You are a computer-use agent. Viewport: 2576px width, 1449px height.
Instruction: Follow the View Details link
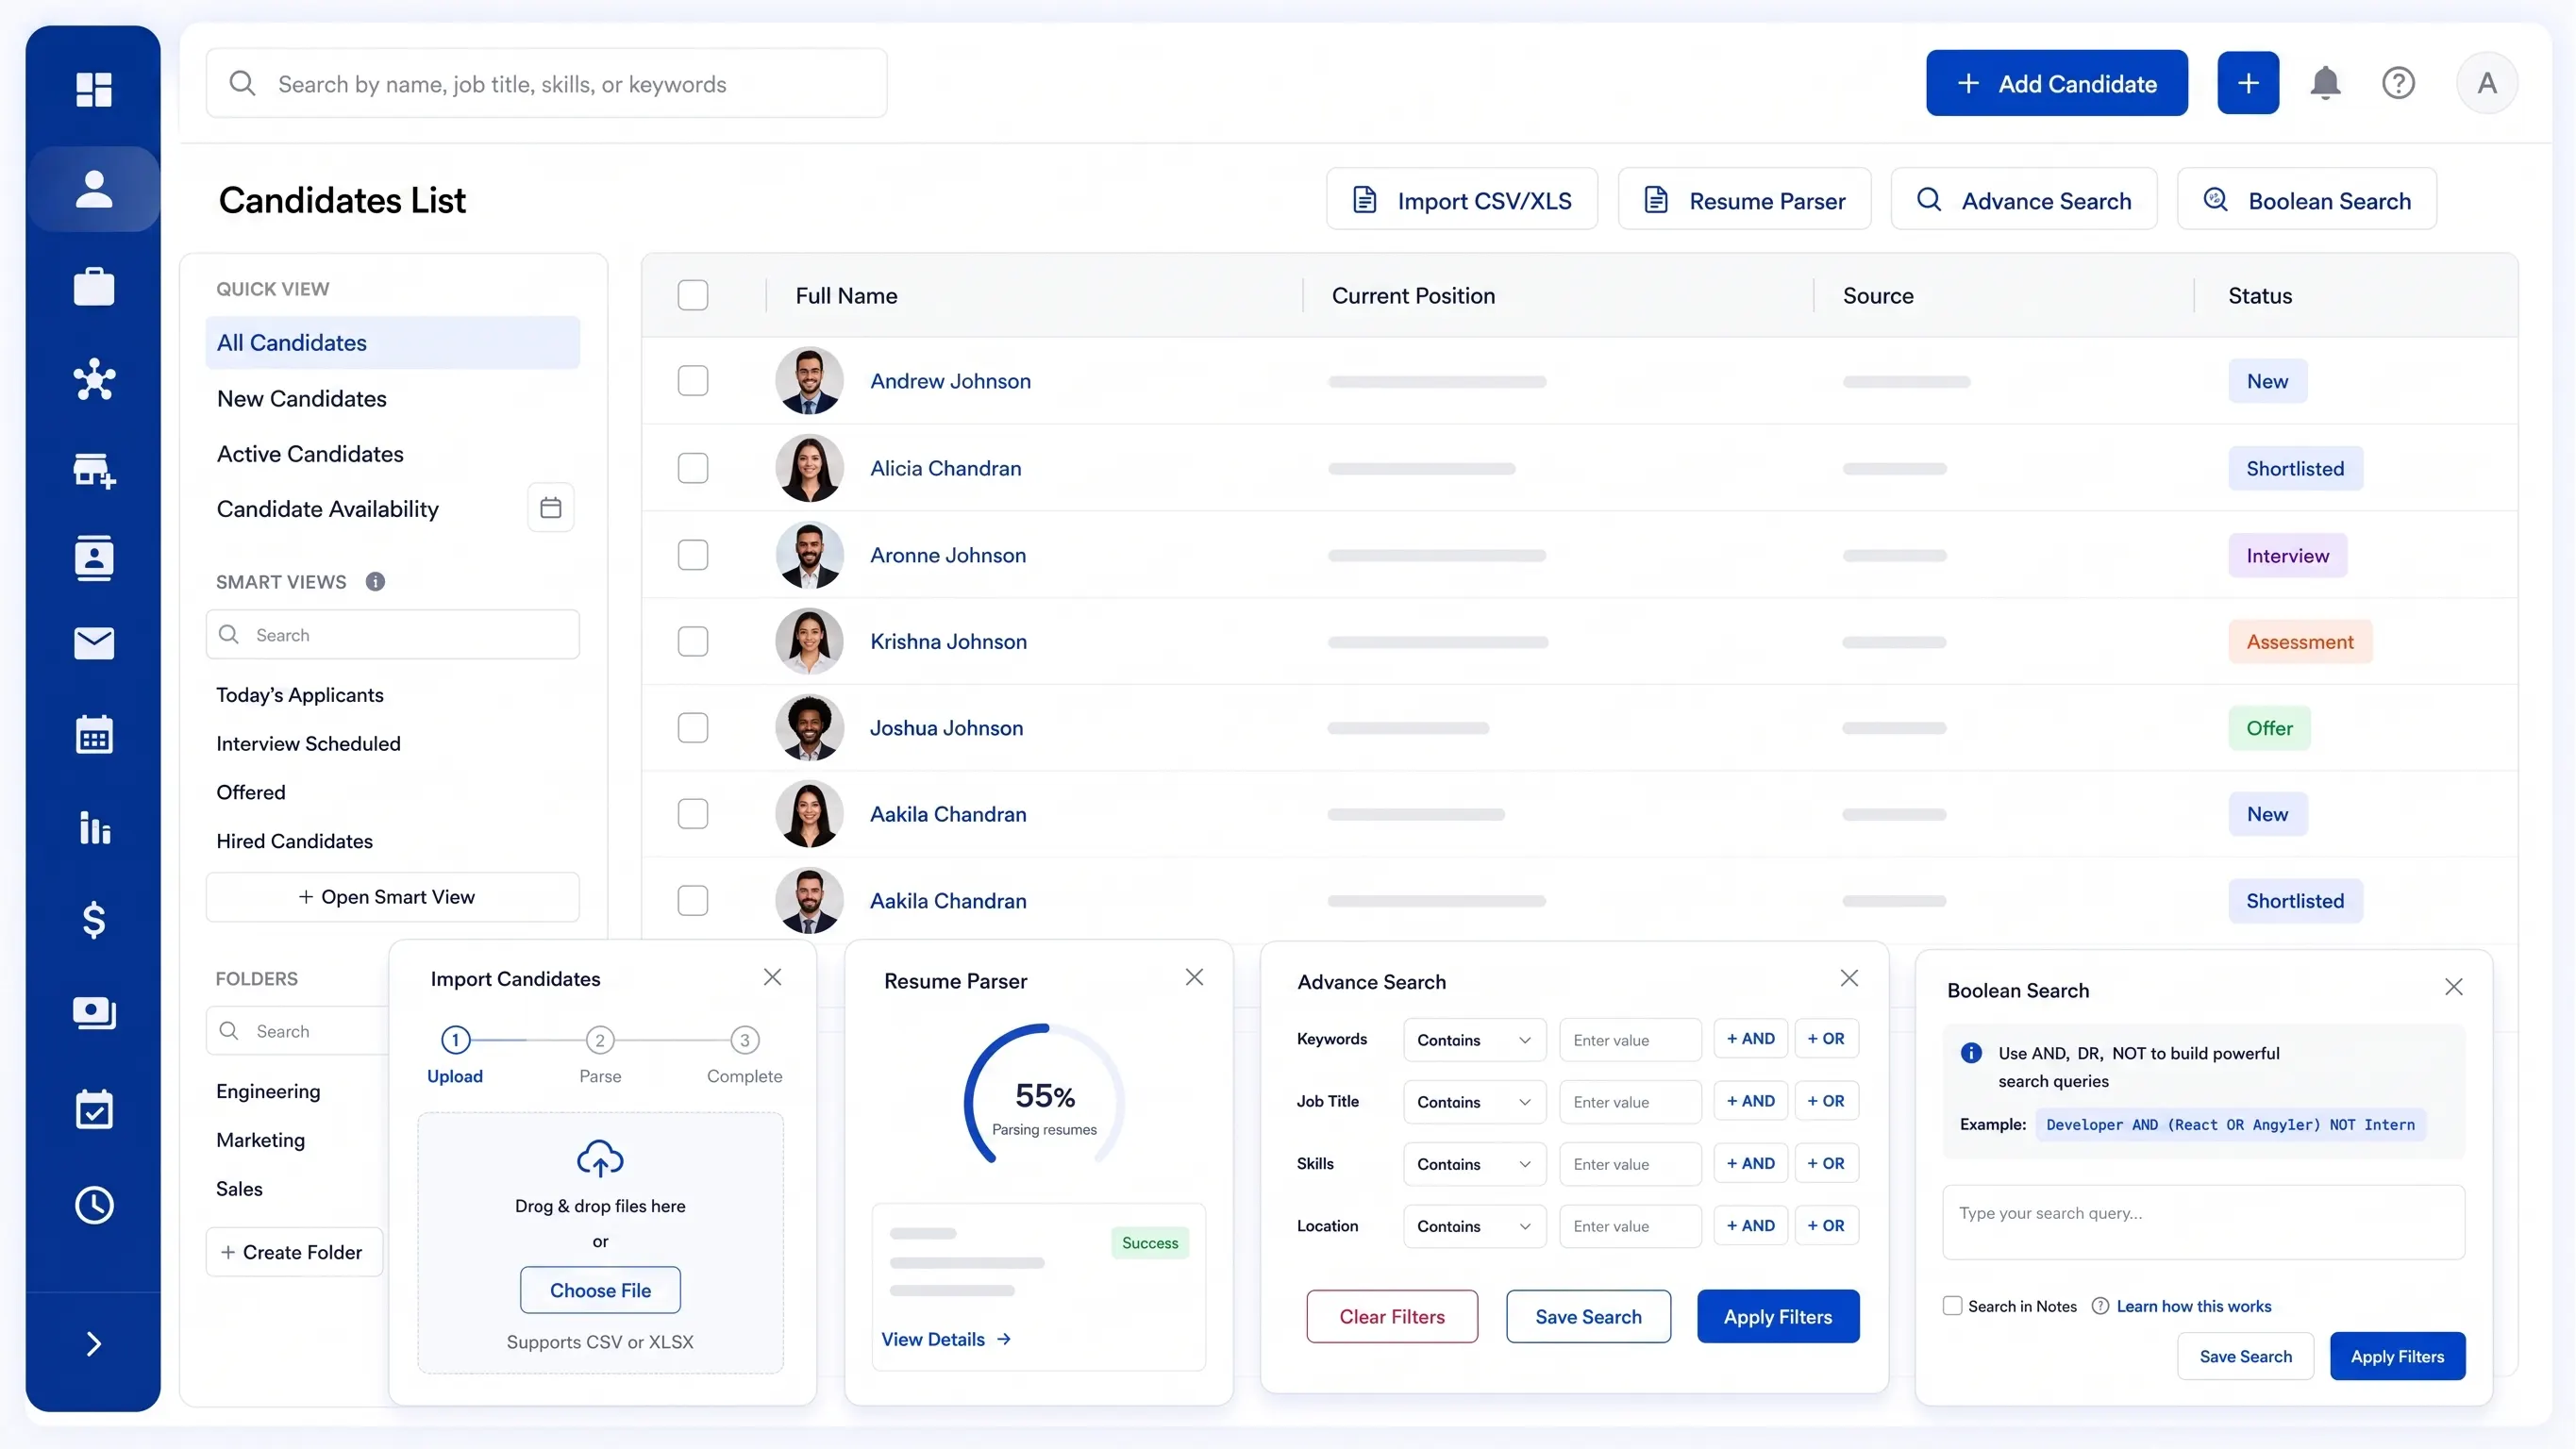coord(945,1339)
